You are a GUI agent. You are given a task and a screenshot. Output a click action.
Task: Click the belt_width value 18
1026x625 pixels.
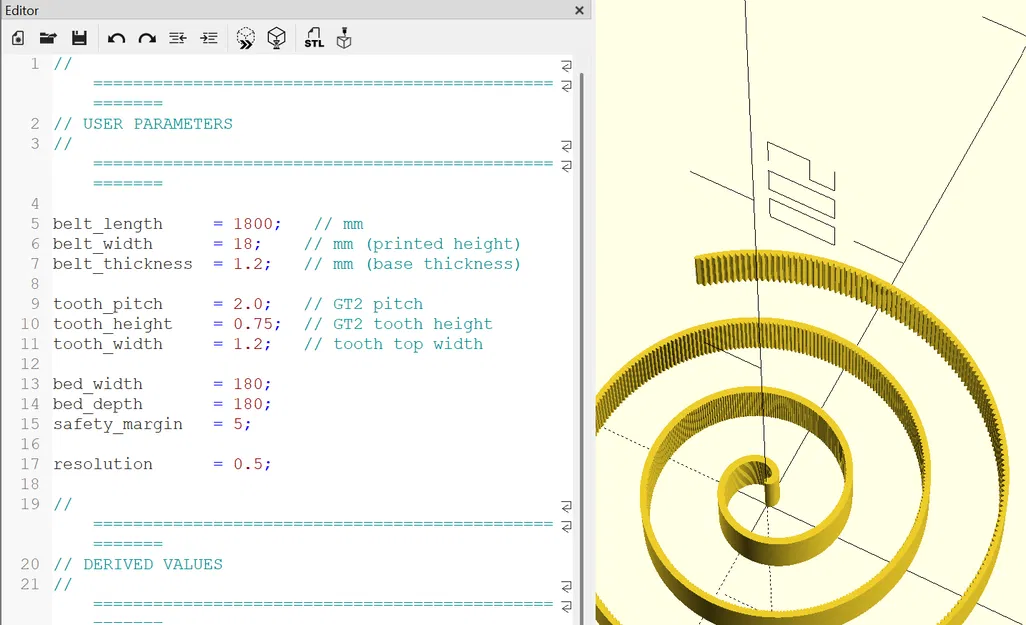click(243, 244)
